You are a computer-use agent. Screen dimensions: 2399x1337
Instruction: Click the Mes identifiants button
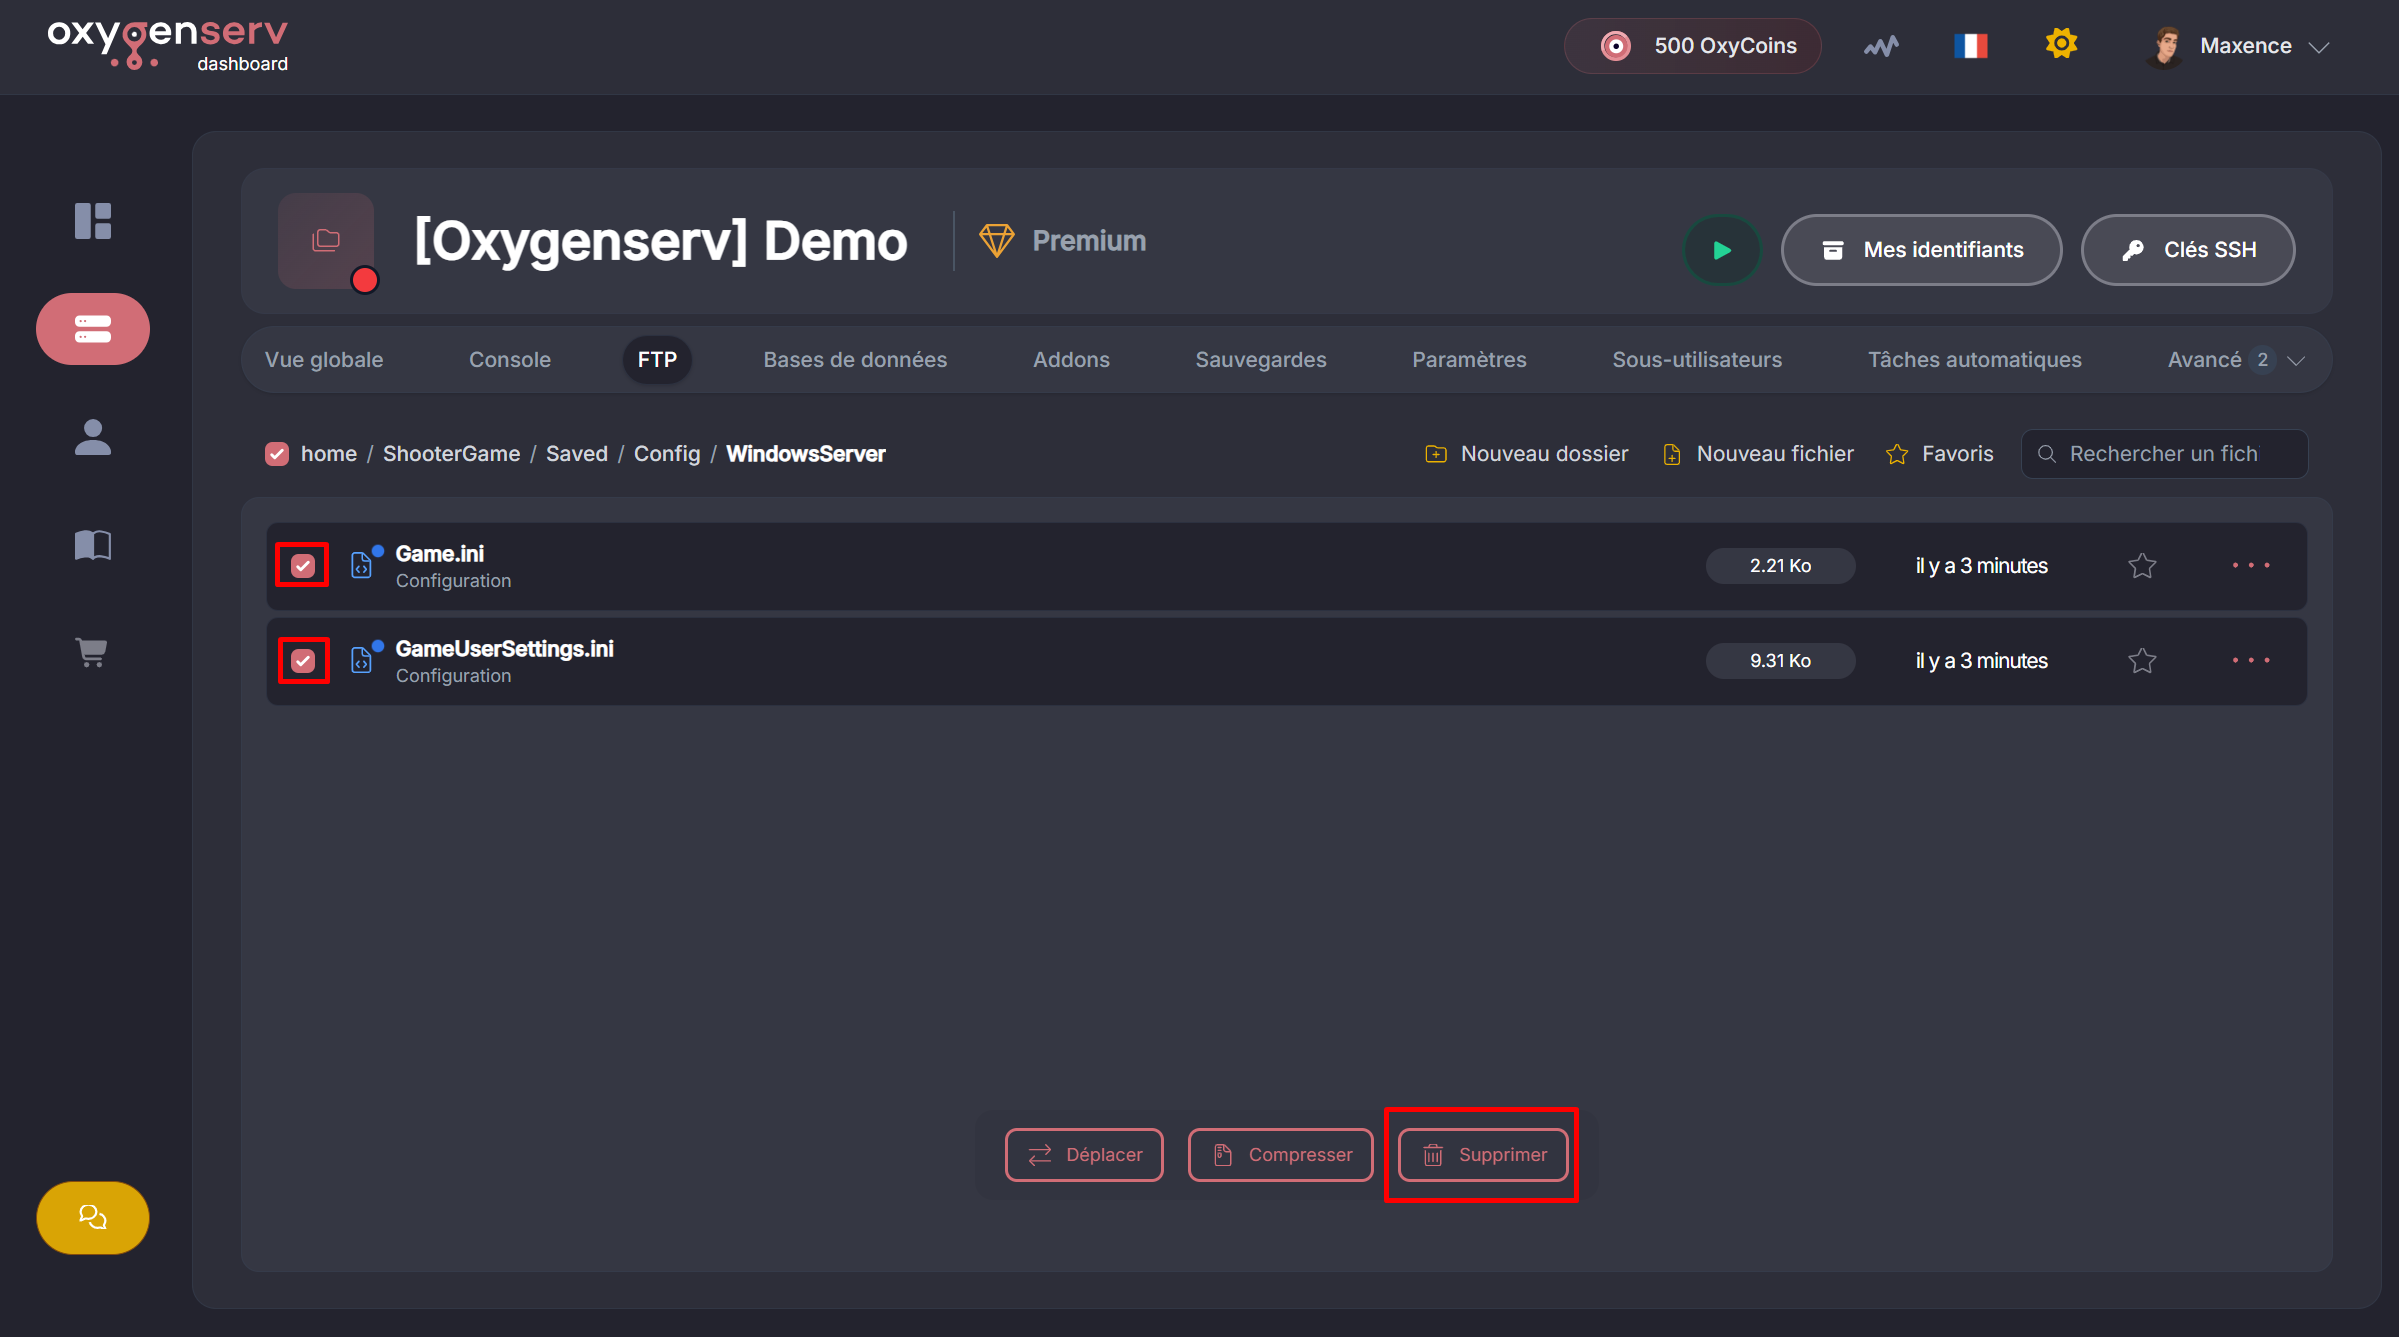(x=1921, y=250)
